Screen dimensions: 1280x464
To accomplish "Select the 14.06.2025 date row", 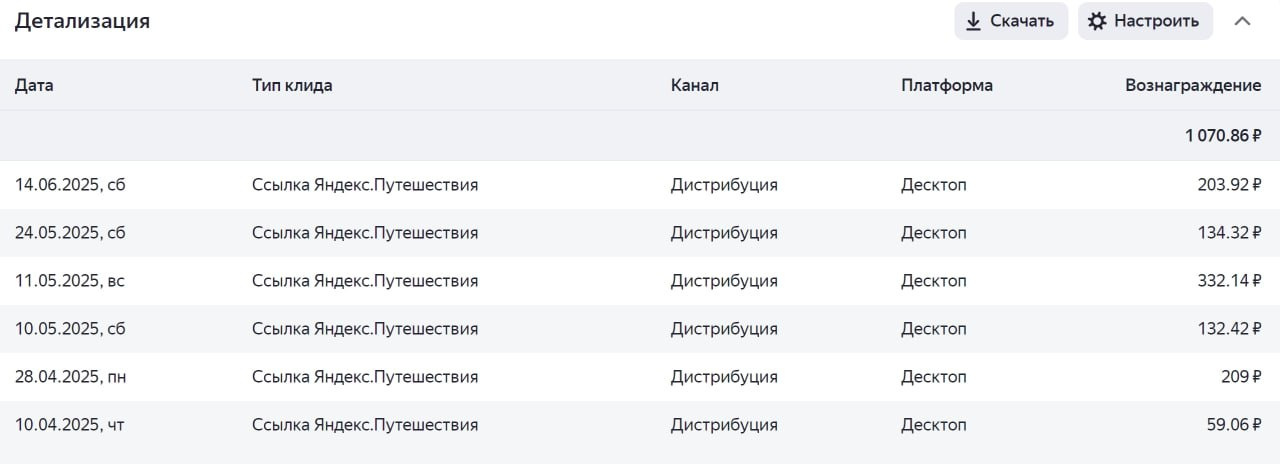I will coord(70,185).
